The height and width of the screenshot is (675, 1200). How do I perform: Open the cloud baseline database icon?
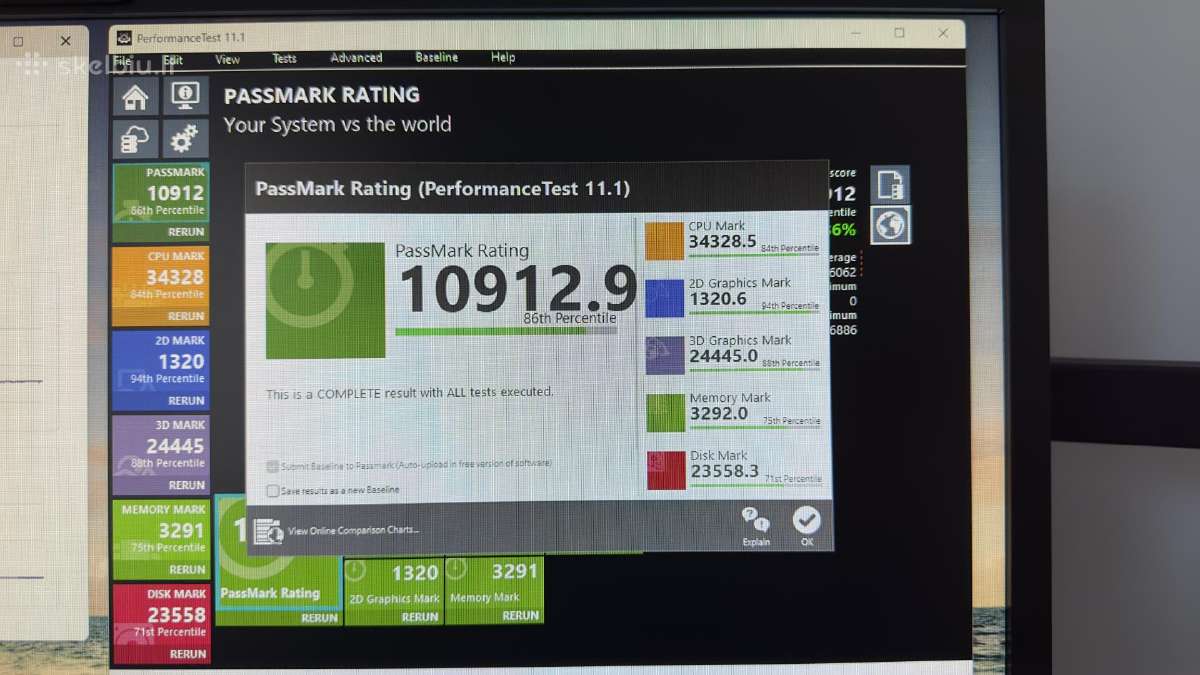[x=135, y=139]
